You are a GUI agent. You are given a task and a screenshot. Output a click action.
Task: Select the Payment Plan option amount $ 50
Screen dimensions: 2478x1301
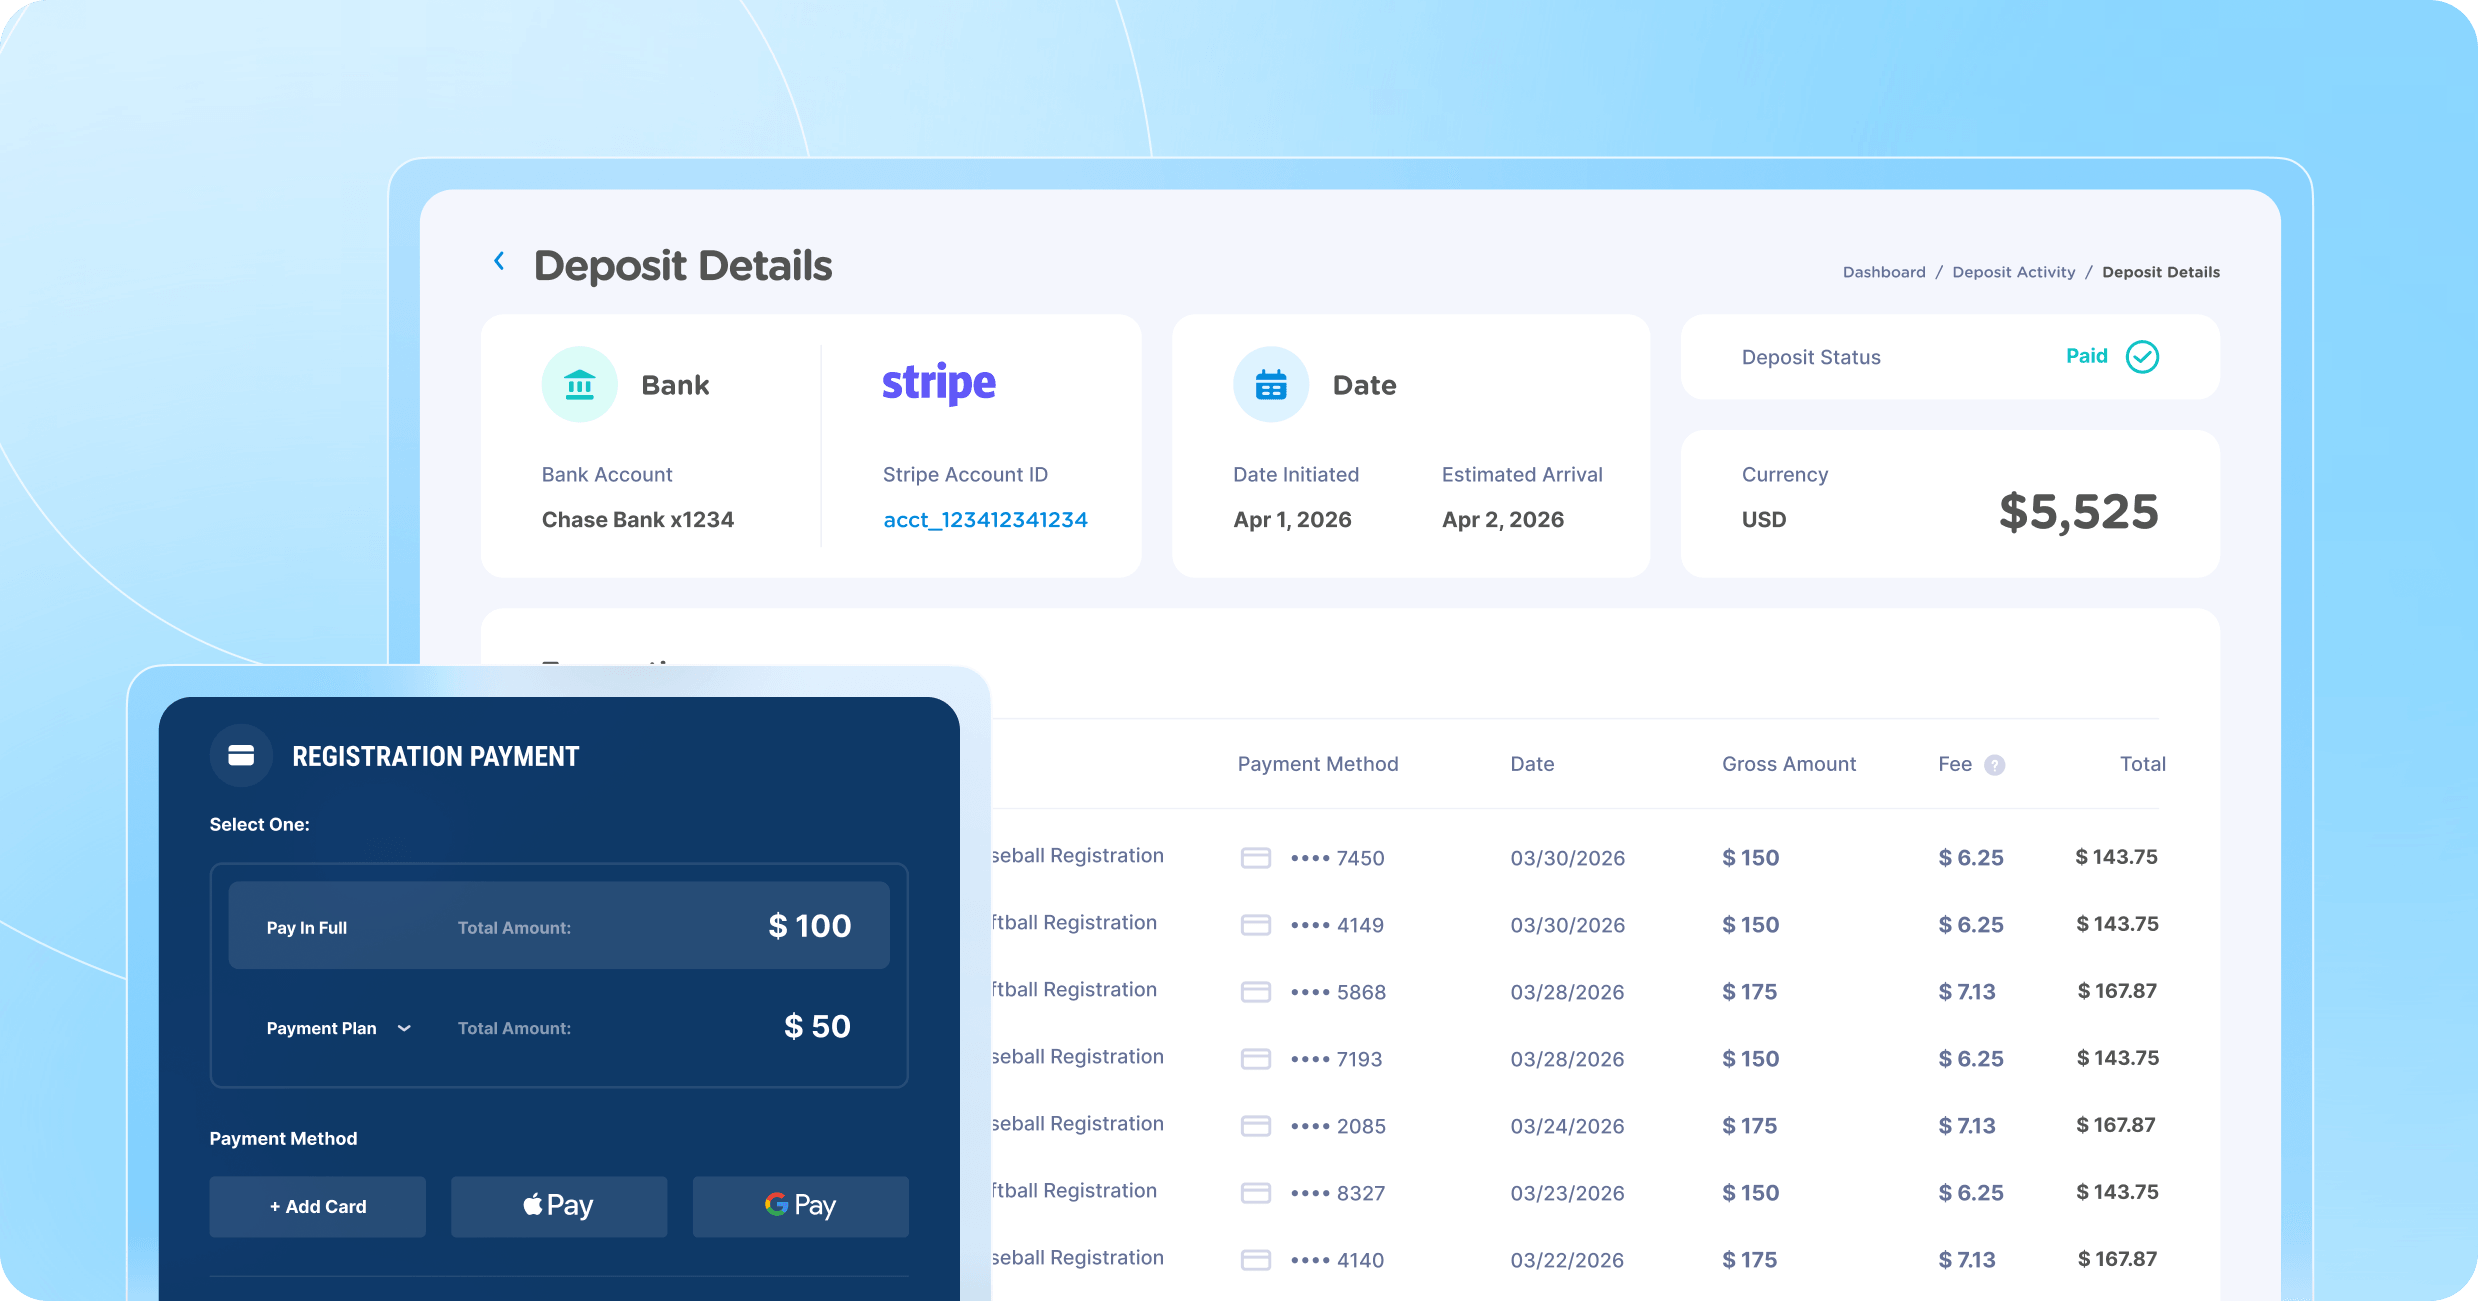pyautogui.click(x=817, y=1026)
